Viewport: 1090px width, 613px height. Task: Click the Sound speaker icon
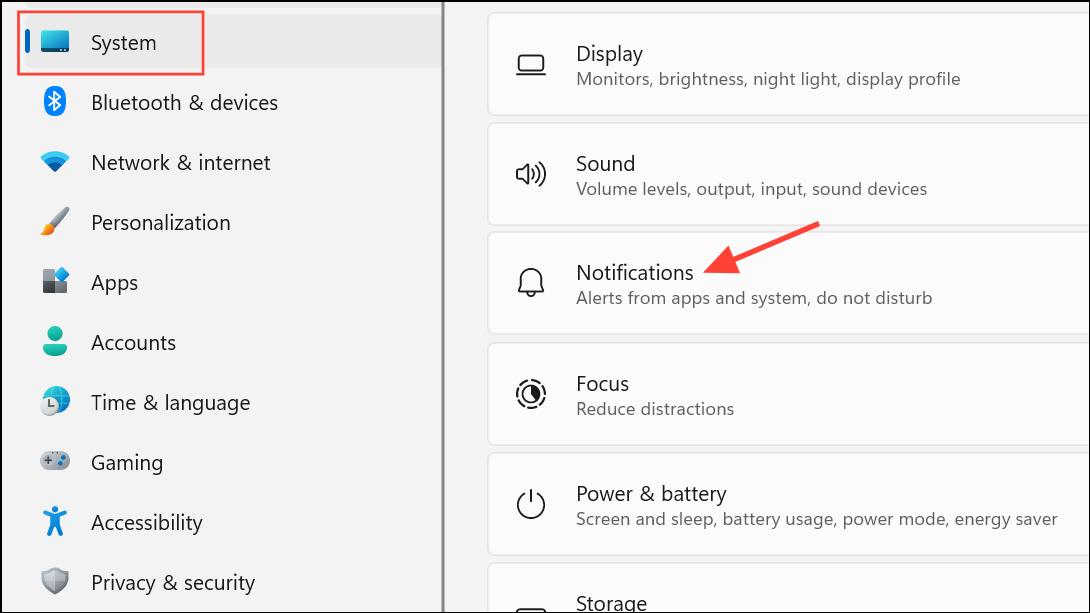click(x=530, y=175)
